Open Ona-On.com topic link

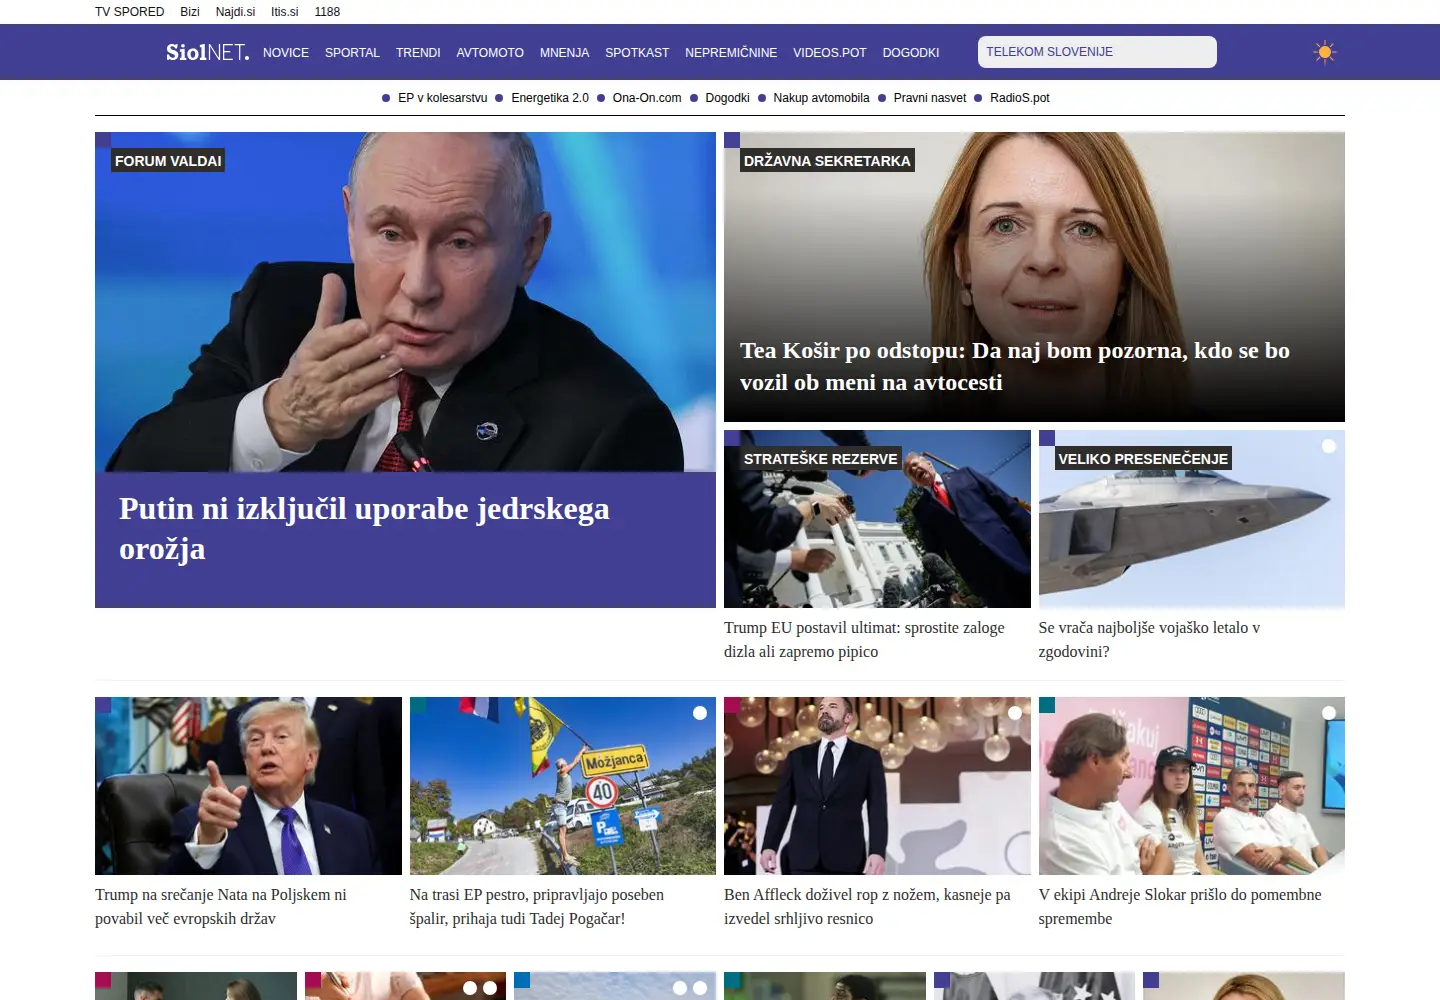[647, 98]
